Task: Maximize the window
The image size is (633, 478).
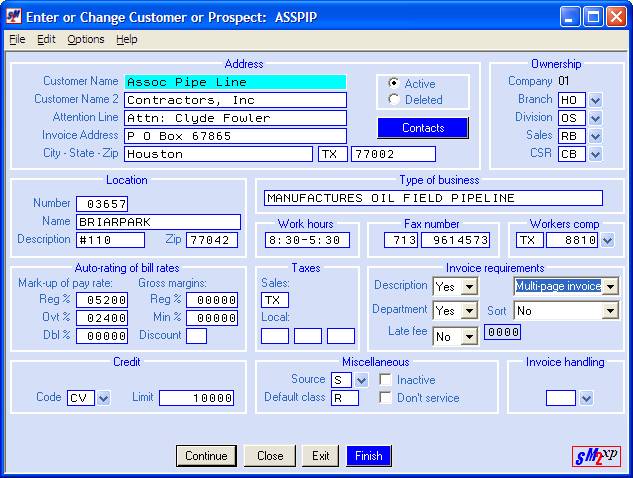Action: tap(593, 17)
